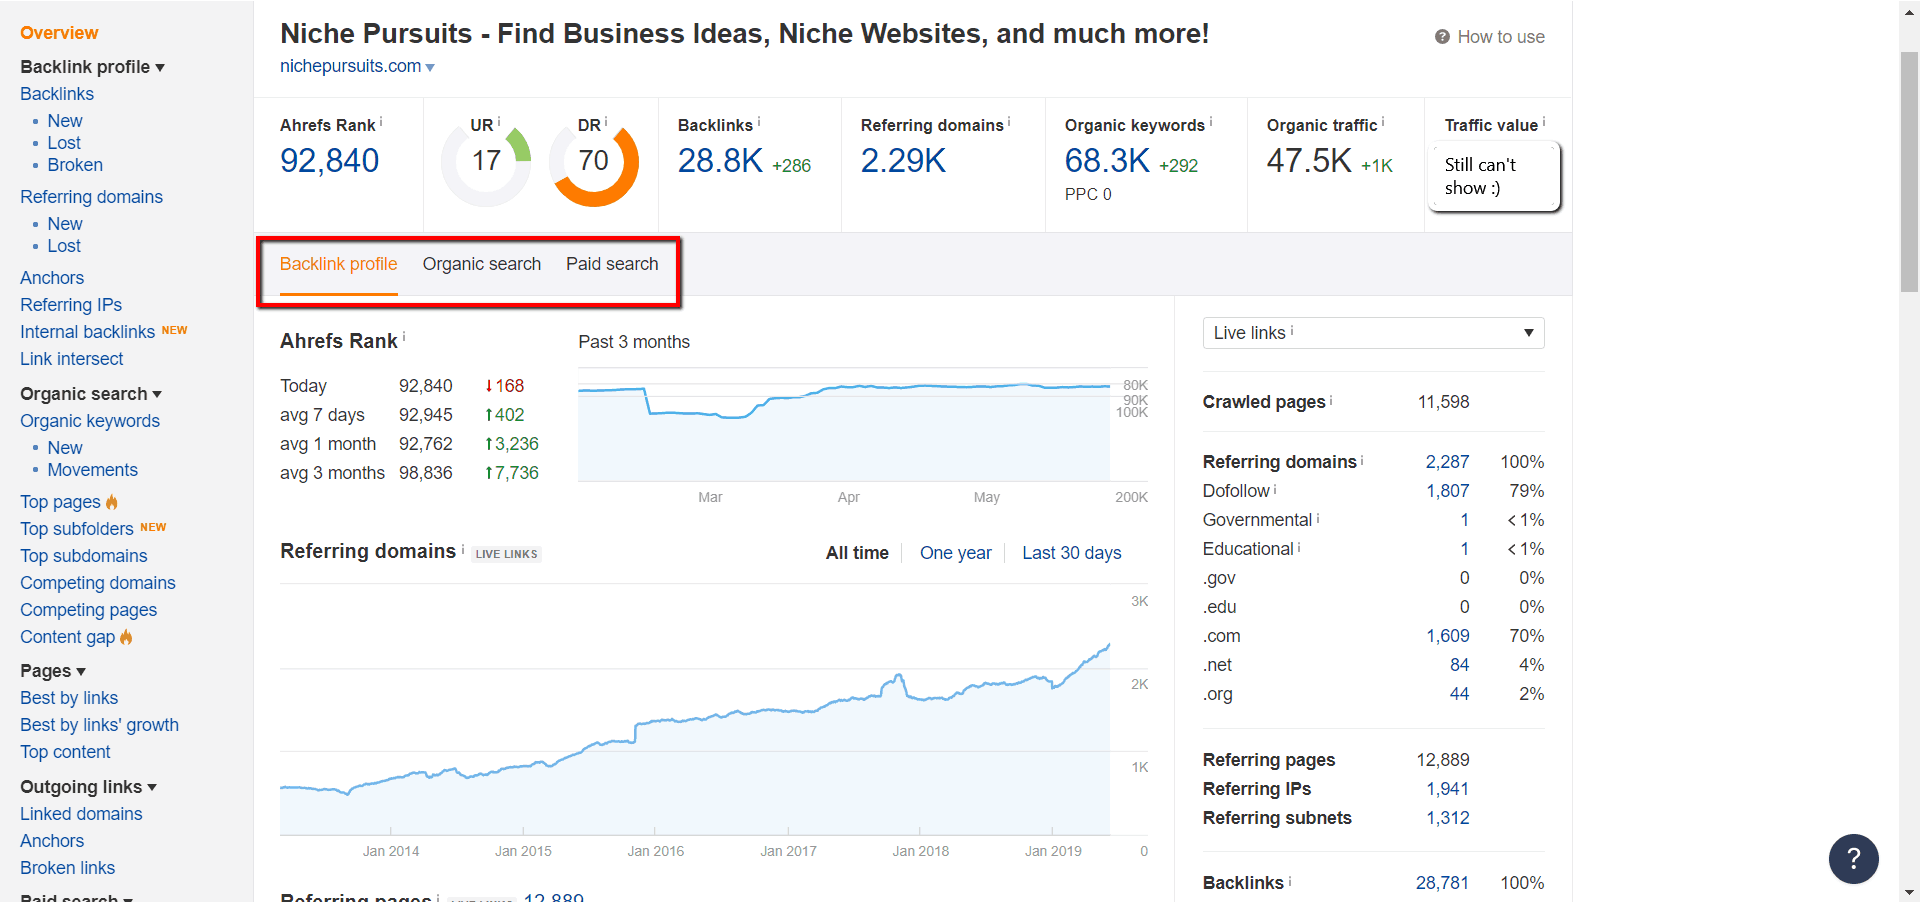Collapse the Outgoing links sidebar section
Screen dimensions: 1920x902
coord(152,788)
